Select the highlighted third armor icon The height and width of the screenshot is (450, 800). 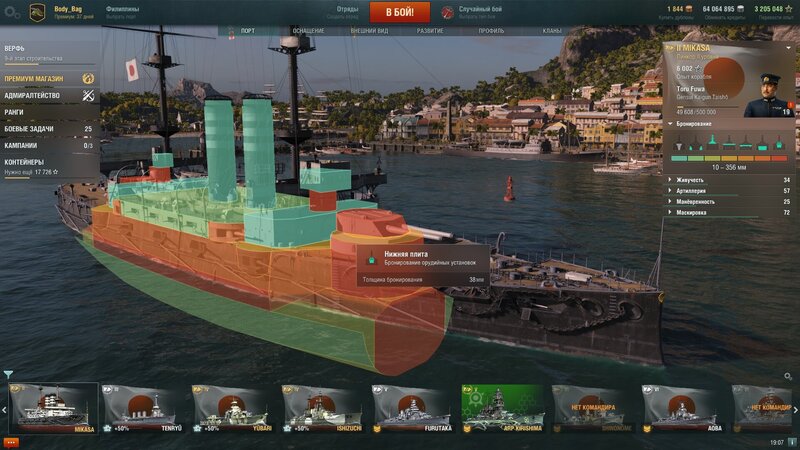click(712, 142)
